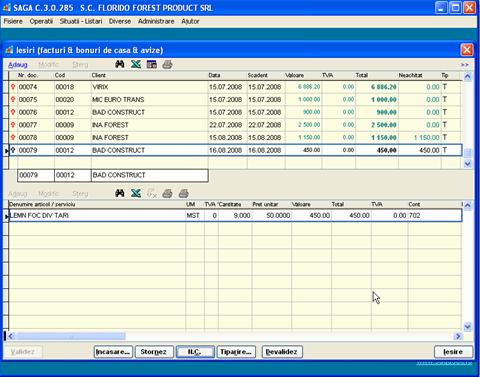The height and width of the screenshot is (377, 480).
Task: Click the N.C. button
Action: (195, 352)
